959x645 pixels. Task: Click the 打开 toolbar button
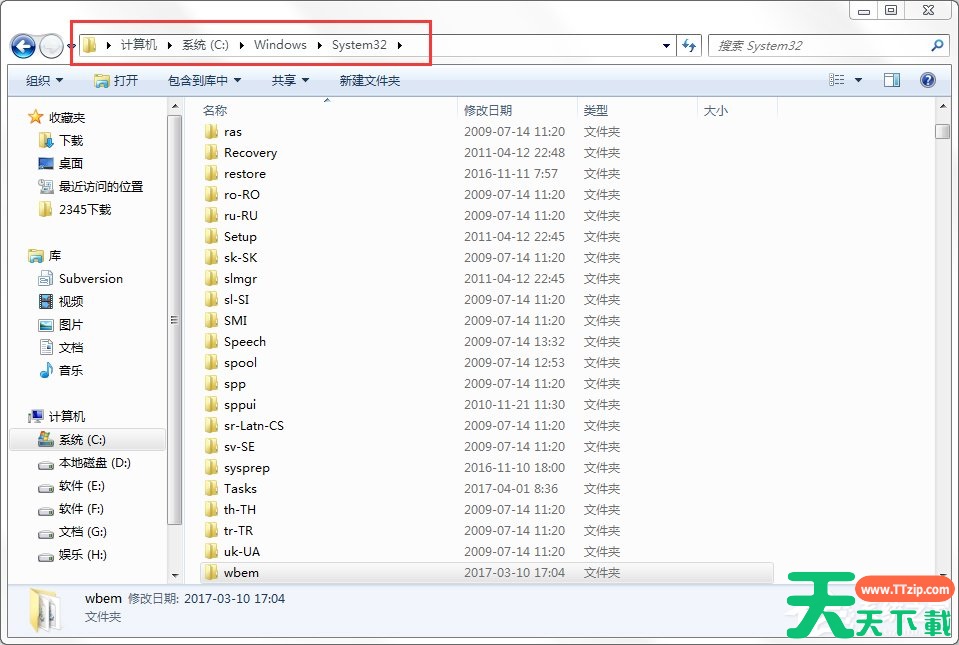116,80
